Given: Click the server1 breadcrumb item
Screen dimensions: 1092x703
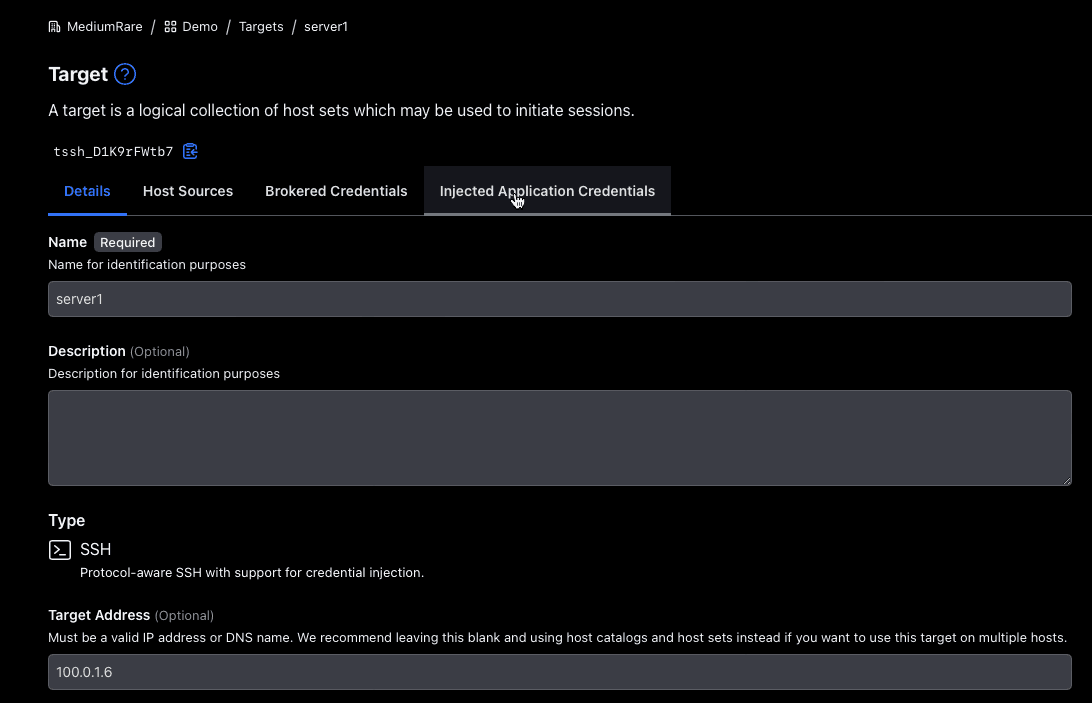Looking at the screenshot, I should pos(326,27).
